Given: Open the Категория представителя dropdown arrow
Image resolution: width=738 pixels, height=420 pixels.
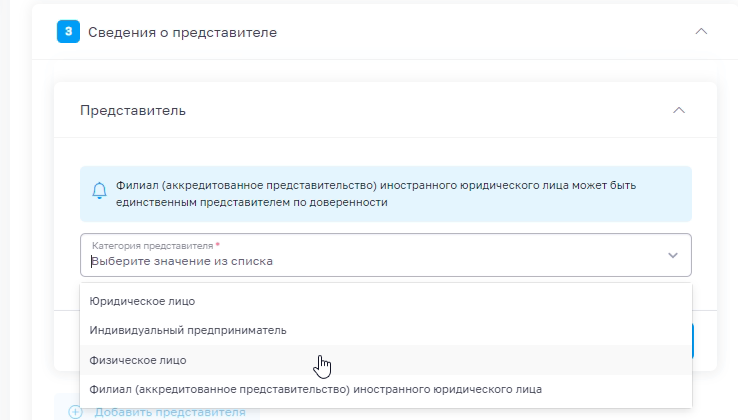Looking at the screenshot, I should point(673,255).
